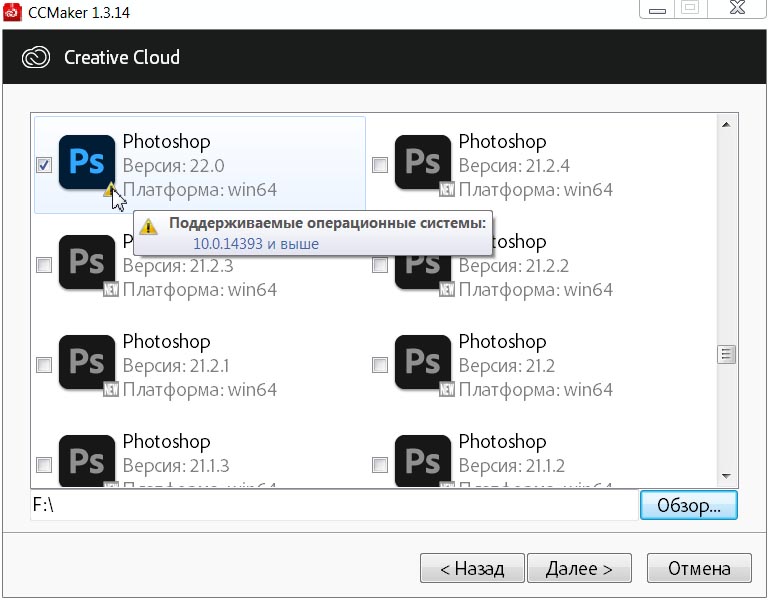Click the Photoshop 22.0 blue Ps icon
The image size is (769, 600).
click(87, 162)
